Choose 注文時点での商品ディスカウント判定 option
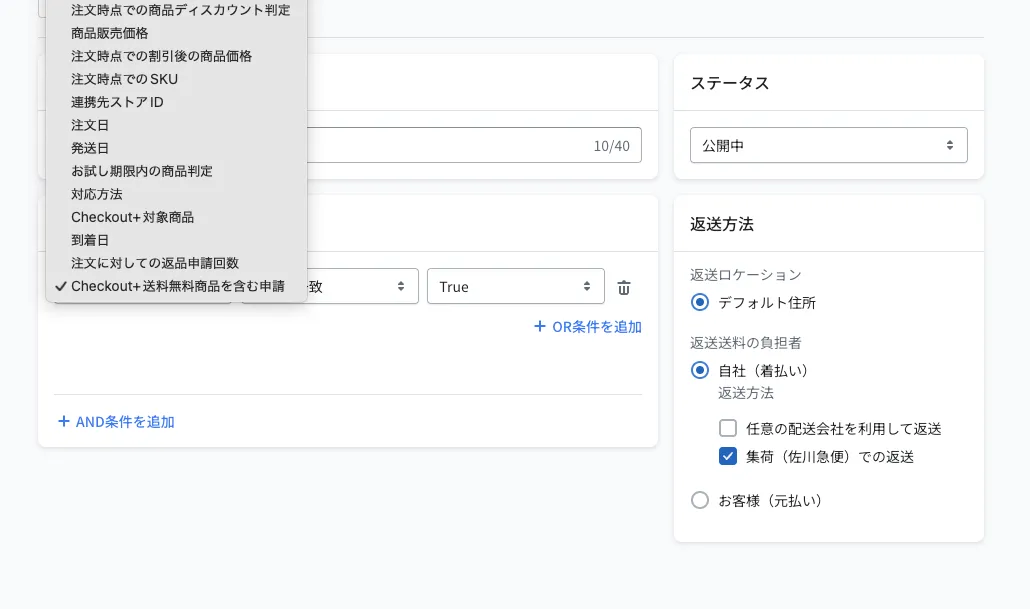Viewport: 1030px width, 609px height. (x=176, y=10)
